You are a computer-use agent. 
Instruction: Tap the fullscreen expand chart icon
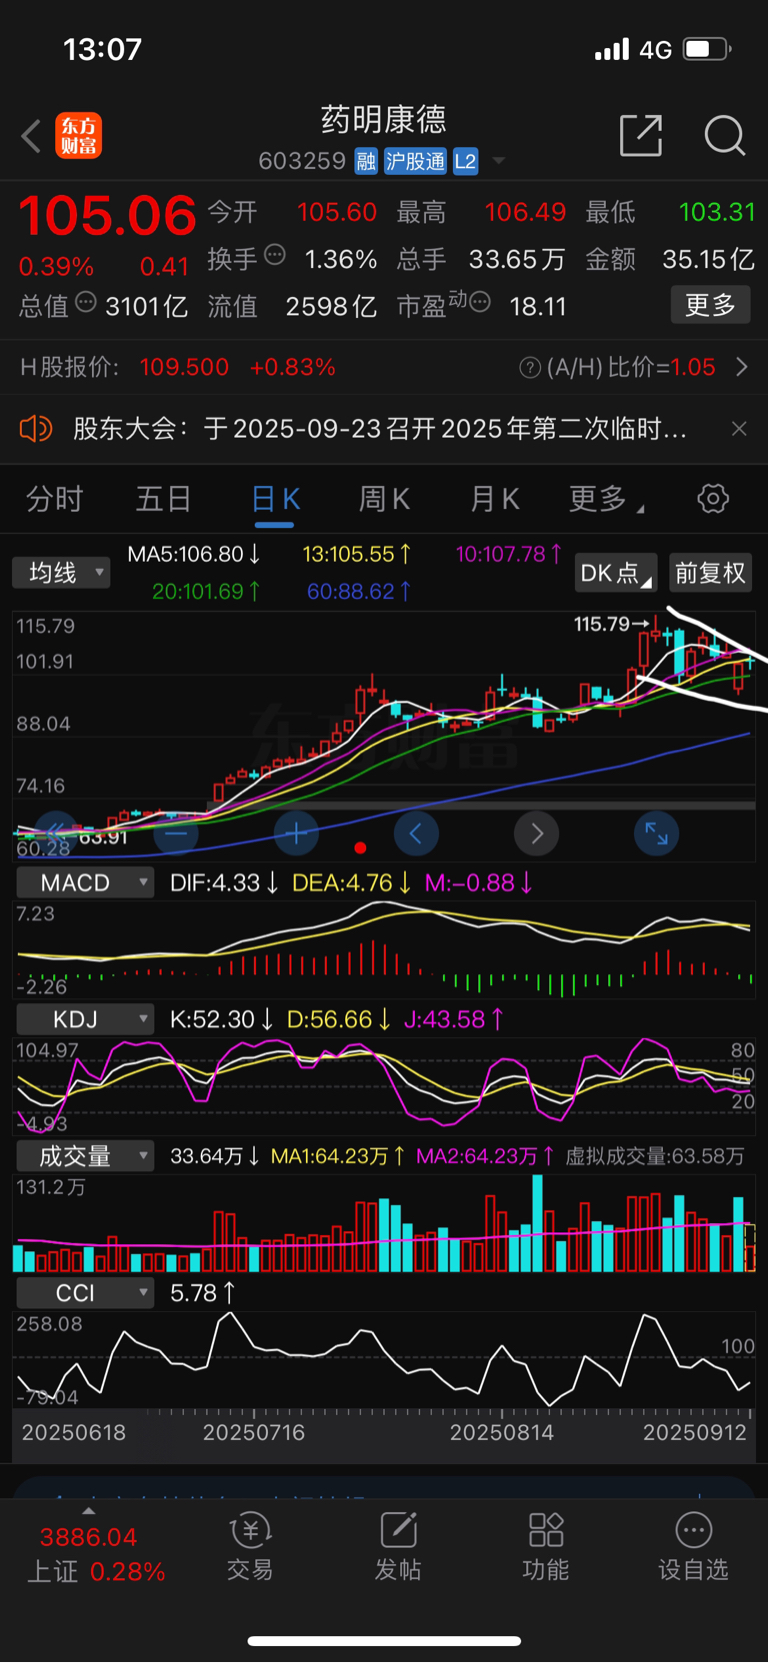pos(656,833)
